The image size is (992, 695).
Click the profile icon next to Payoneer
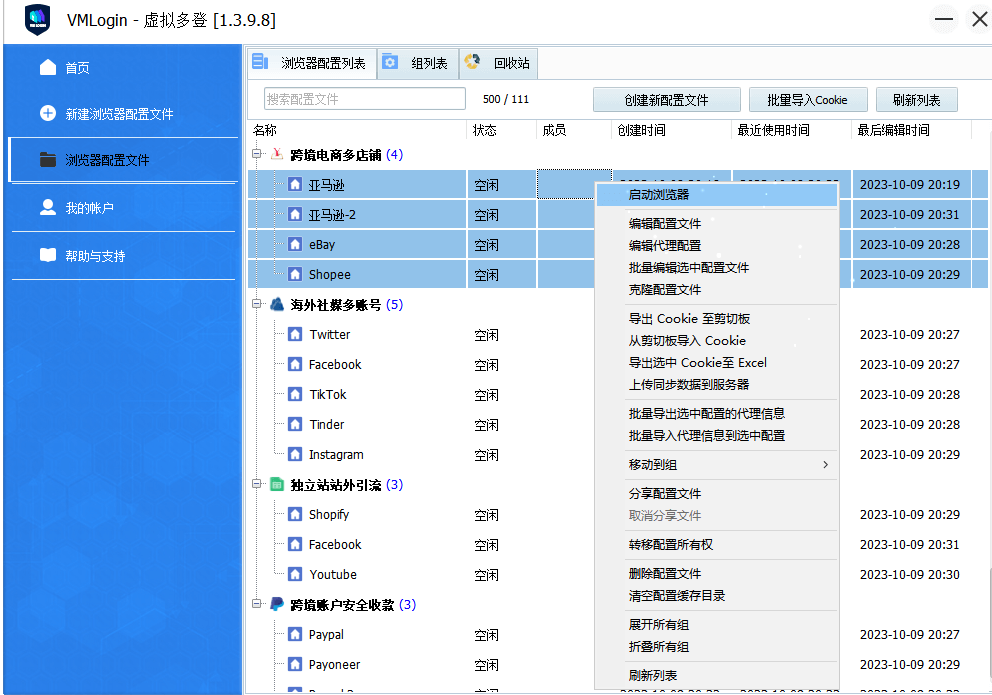click(295, 664)
